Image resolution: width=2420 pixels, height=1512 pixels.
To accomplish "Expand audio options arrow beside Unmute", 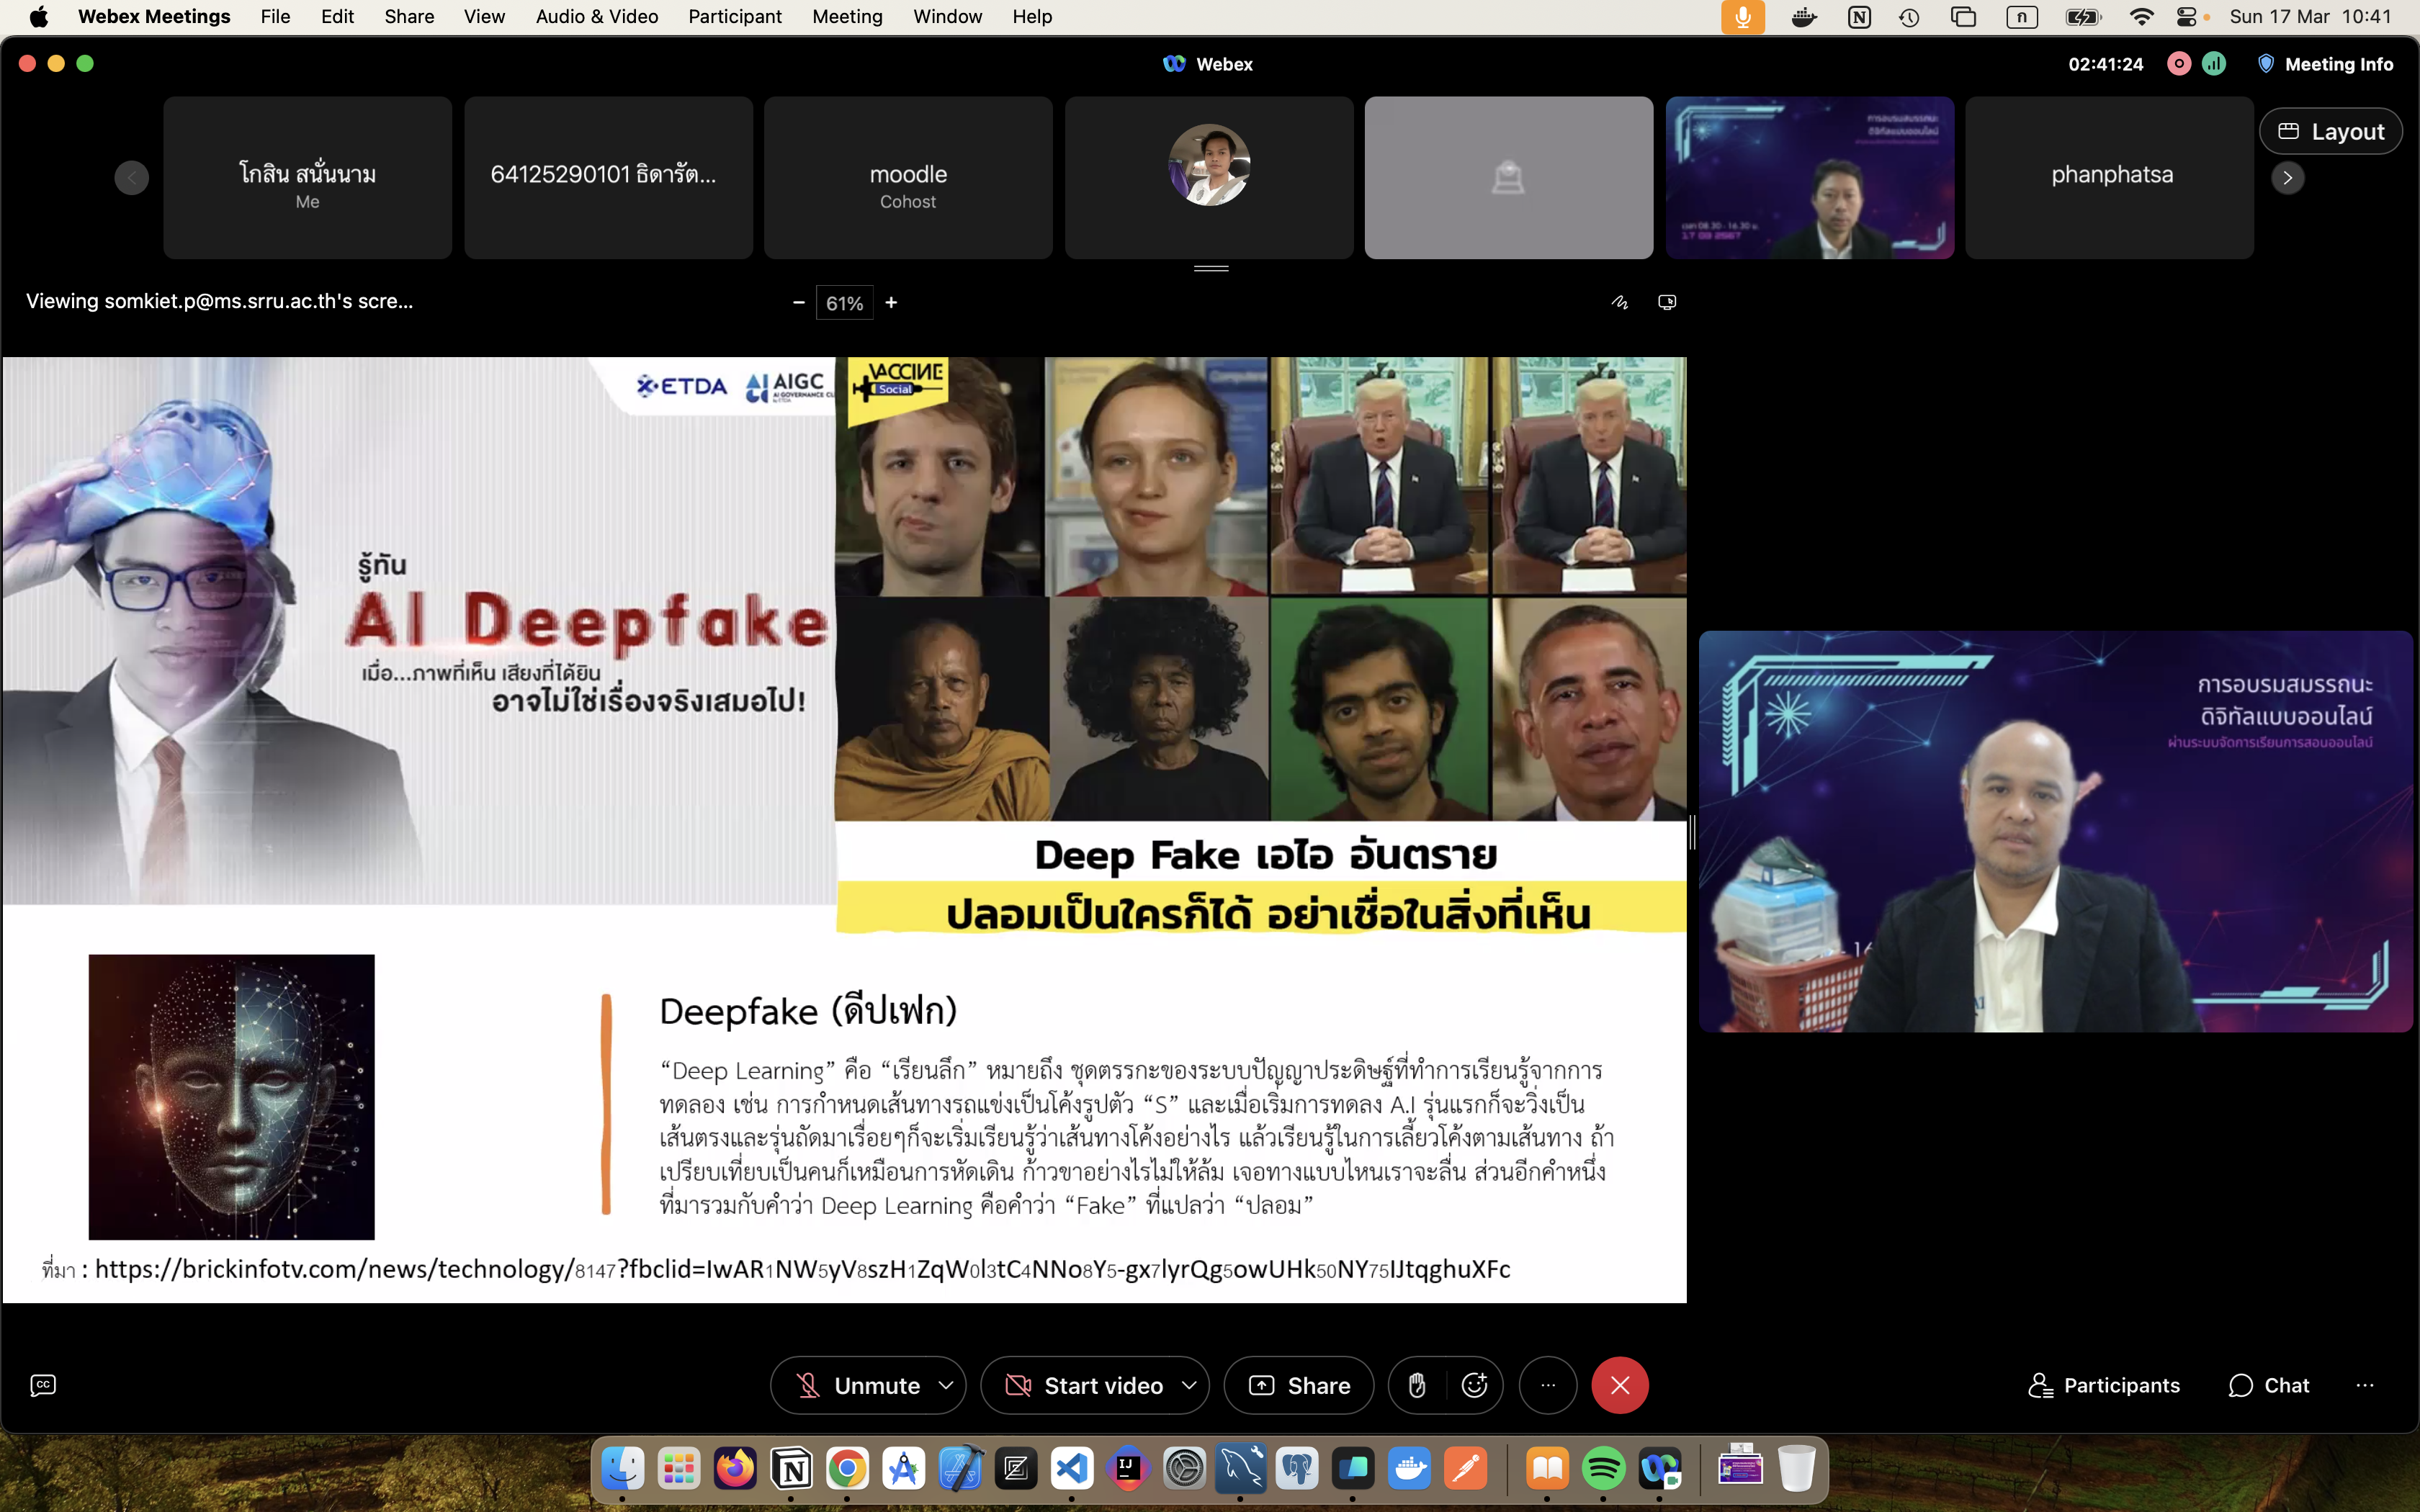I will (x=946, y=1385).
